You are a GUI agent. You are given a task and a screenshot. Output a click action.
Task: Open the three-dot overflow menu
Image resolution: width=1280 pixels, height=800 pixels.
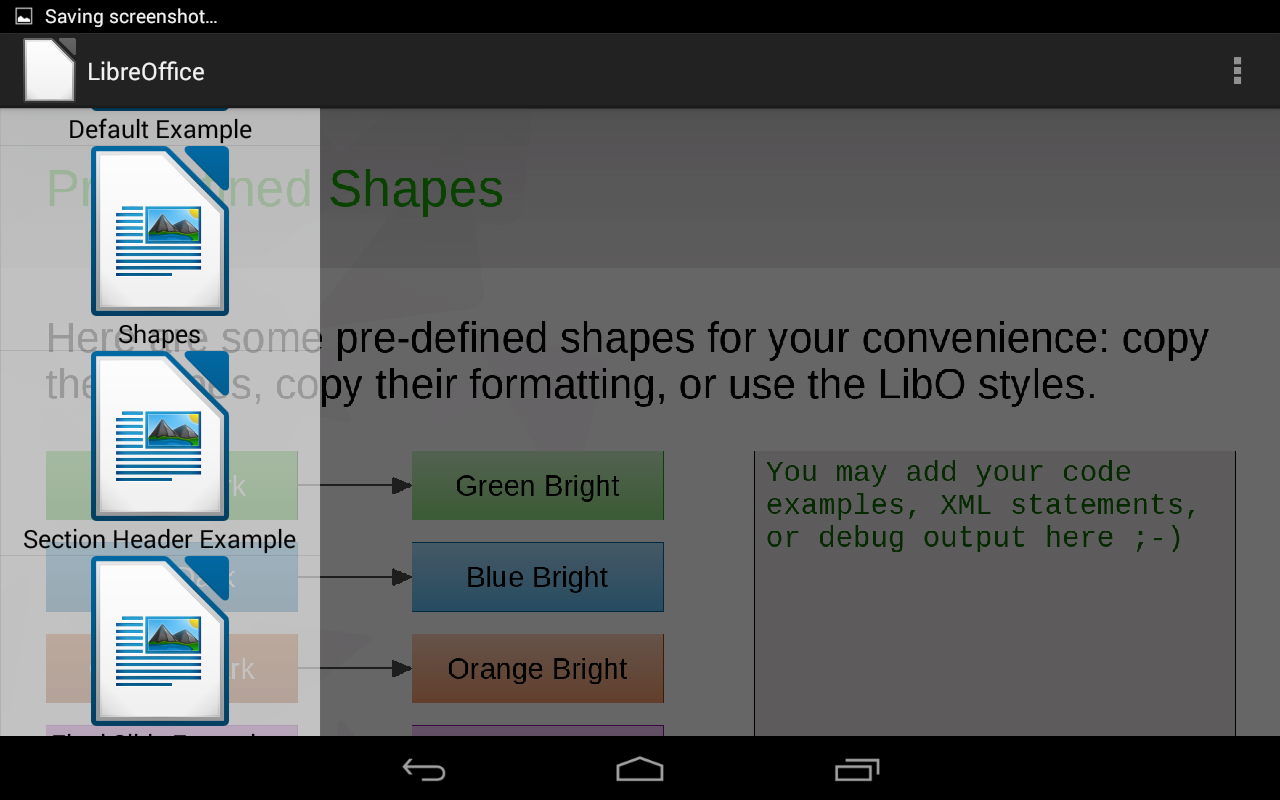click(x=1237, y=70)
